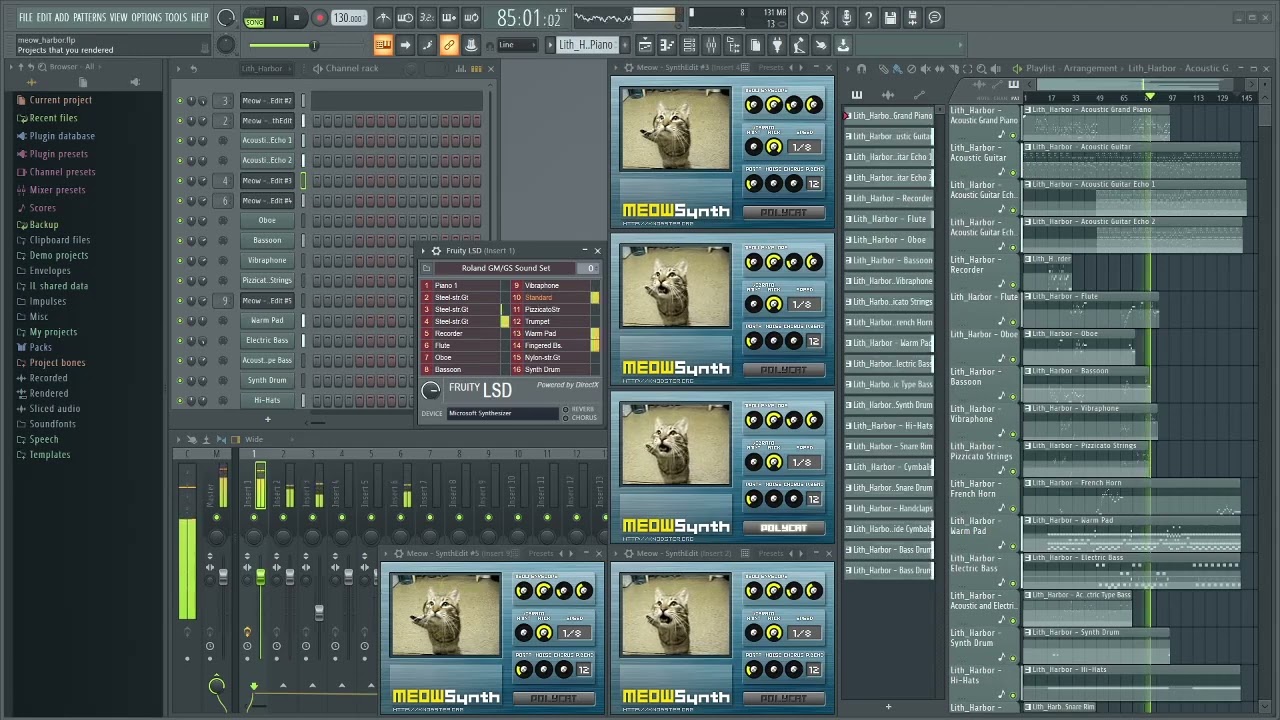Open Presets in Meow SynthEdit #5

pos(541,553)
